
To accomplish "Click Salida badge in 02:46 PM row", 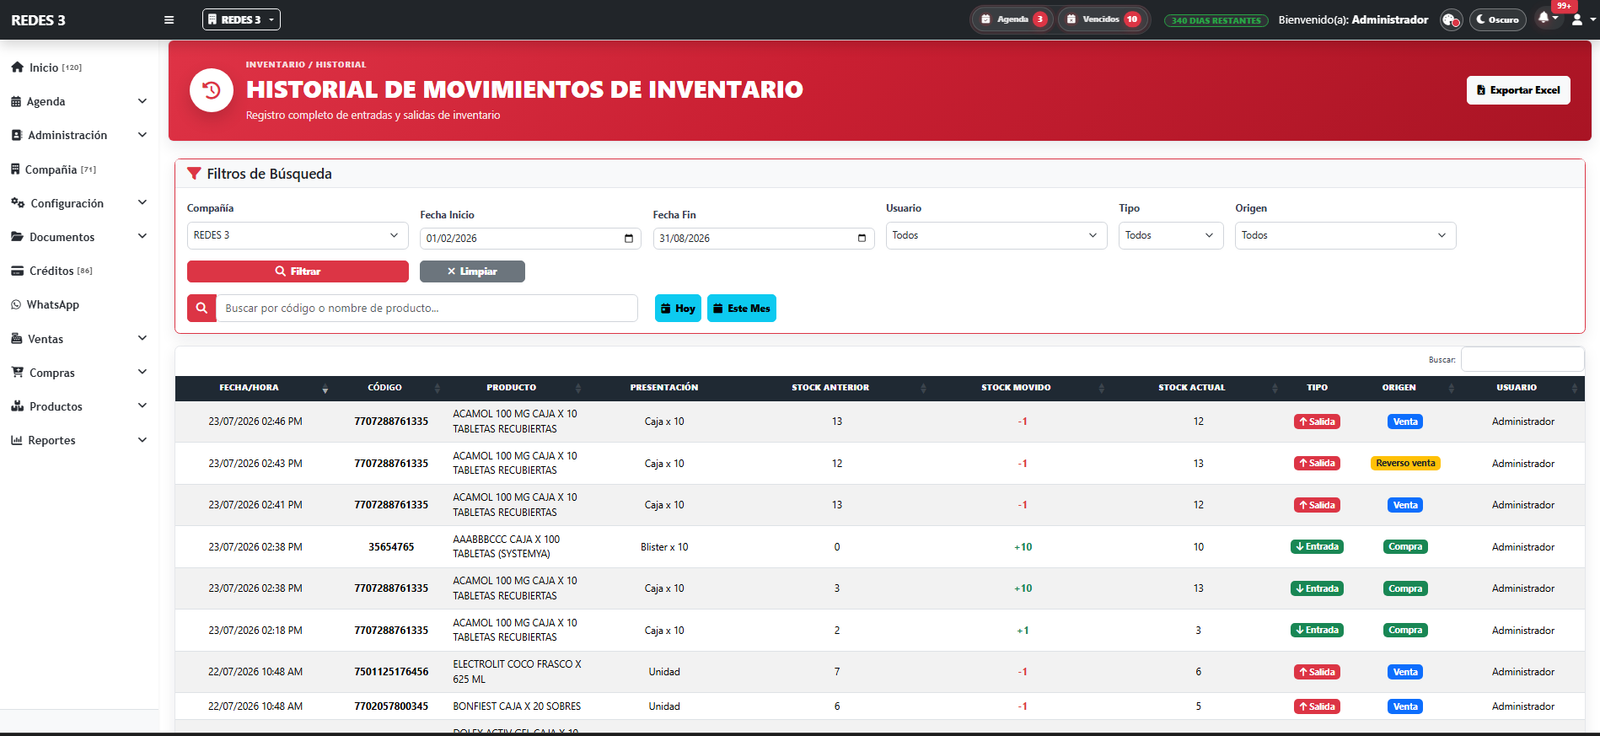I will pyautogui.click(x=1317, y=422).
